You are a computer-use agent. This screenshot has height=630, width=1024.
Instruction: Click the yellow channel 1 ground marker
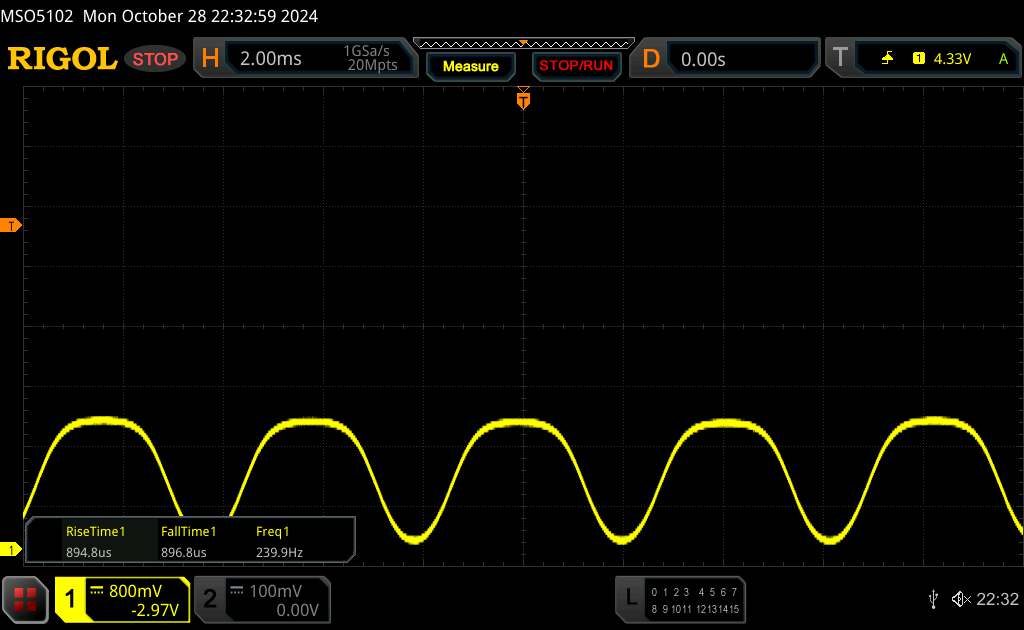tap(10, 550)
